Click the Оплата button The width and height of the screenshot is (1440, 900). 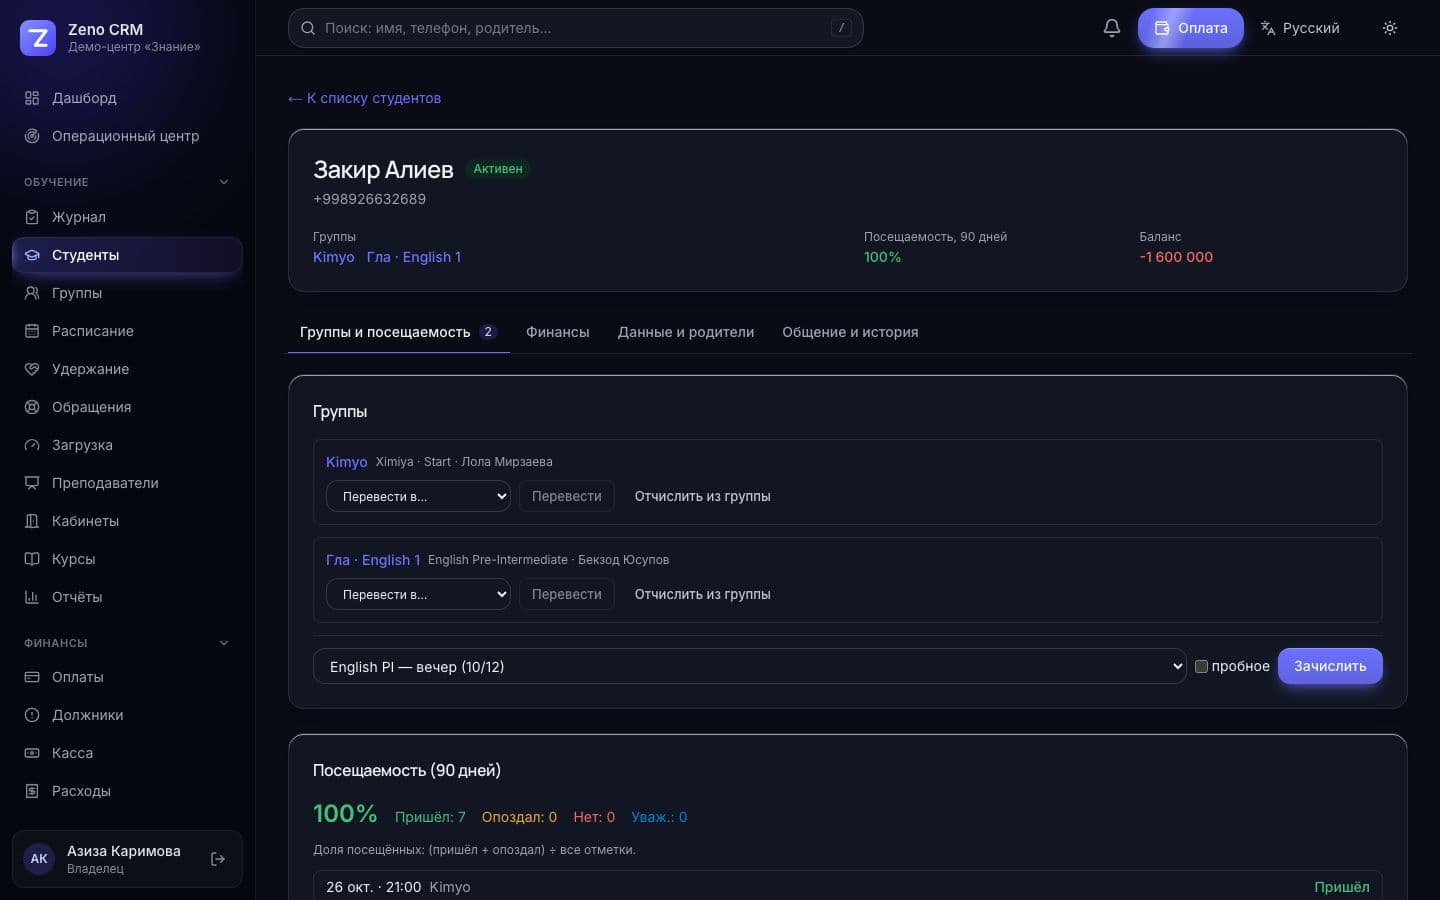tap(1191, 28)
